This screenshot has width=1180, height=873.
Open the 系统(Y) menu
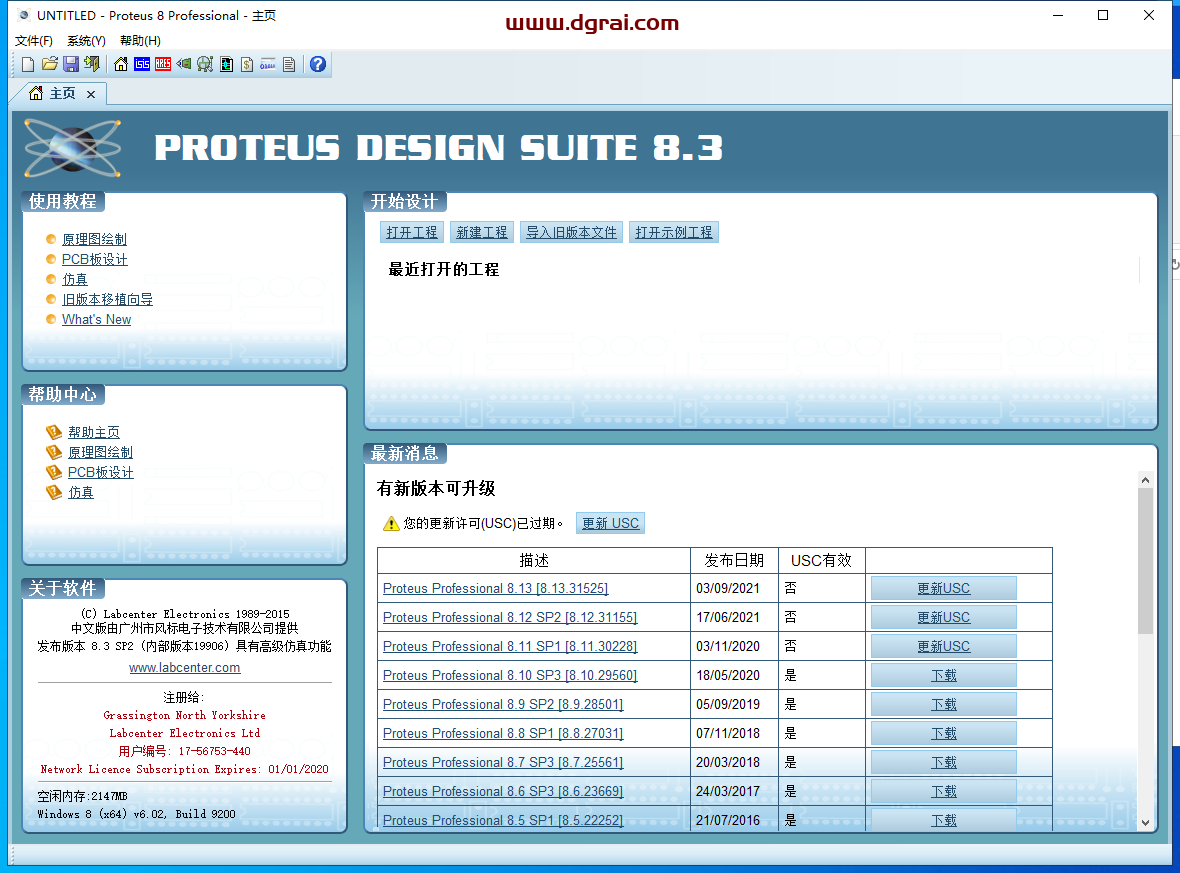86,41
